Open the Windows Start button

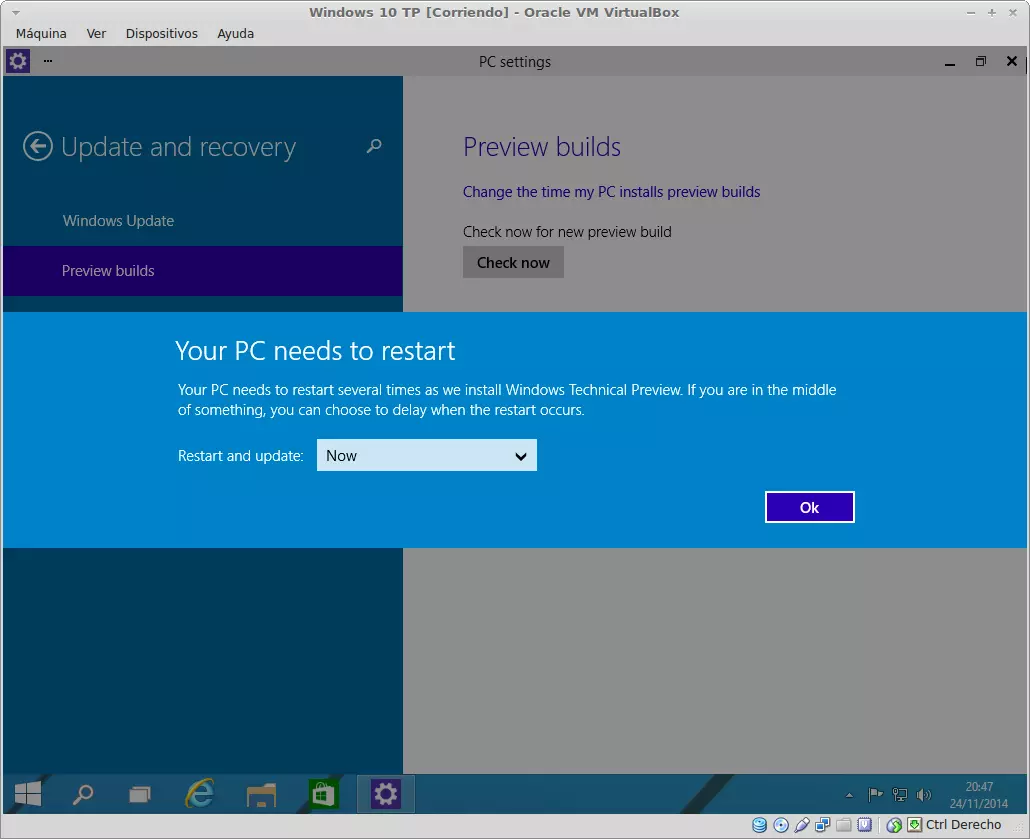coord(28,795)
